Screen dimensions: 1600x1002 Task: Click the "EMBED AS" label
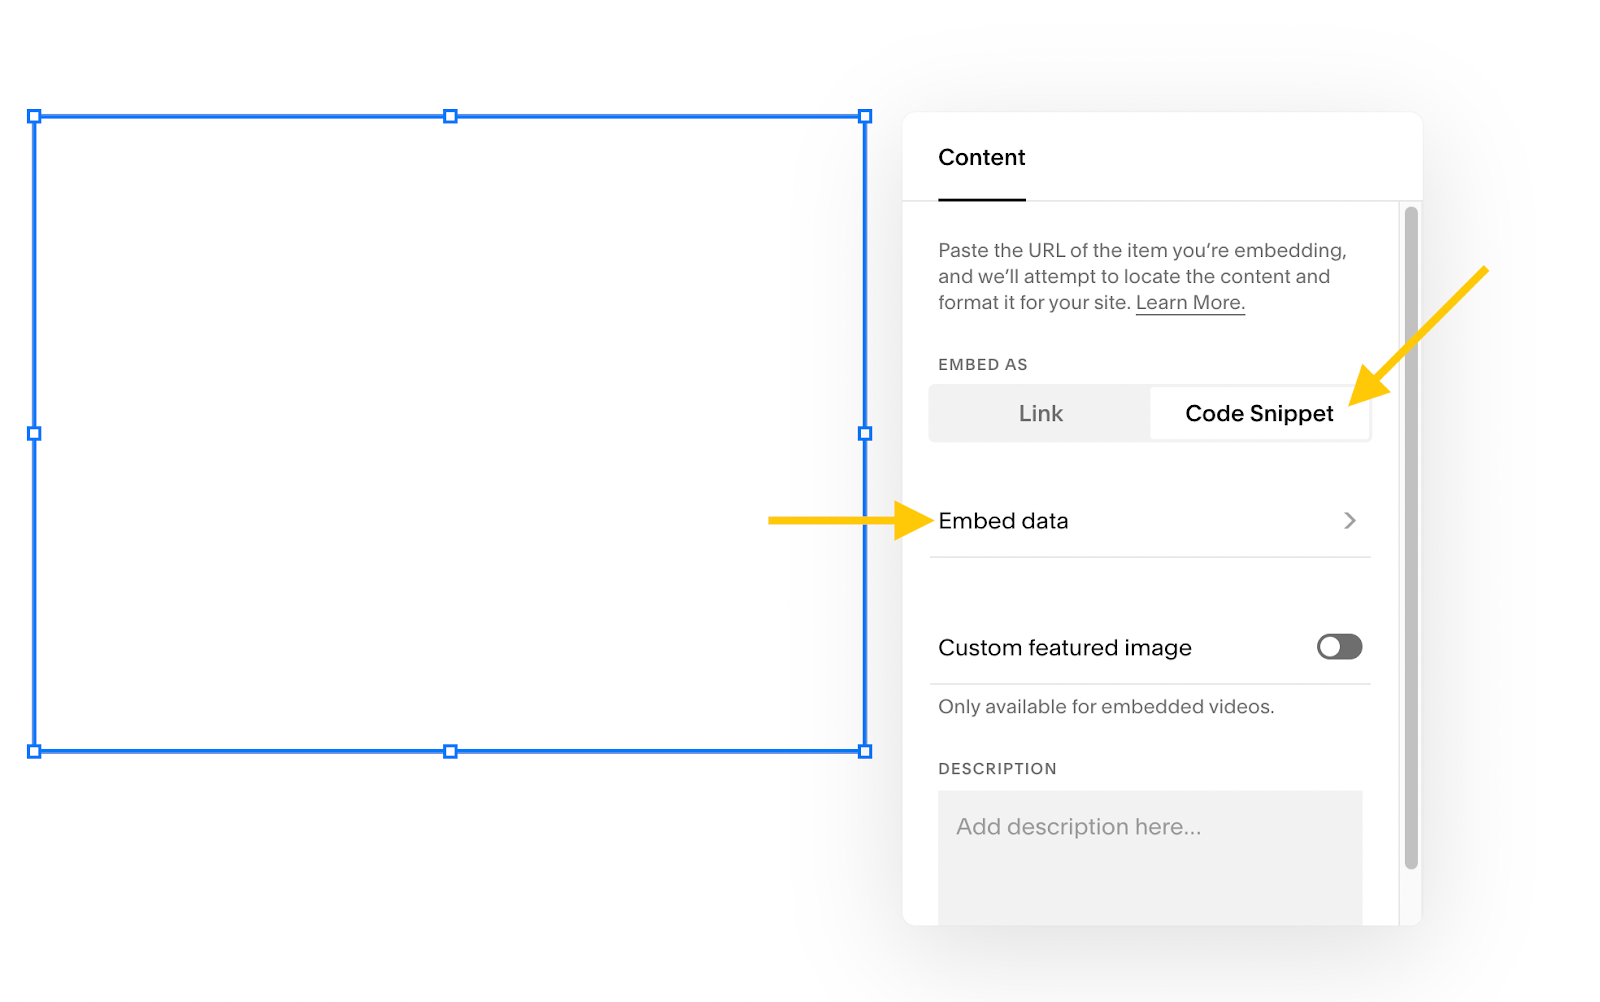point(983,365)
